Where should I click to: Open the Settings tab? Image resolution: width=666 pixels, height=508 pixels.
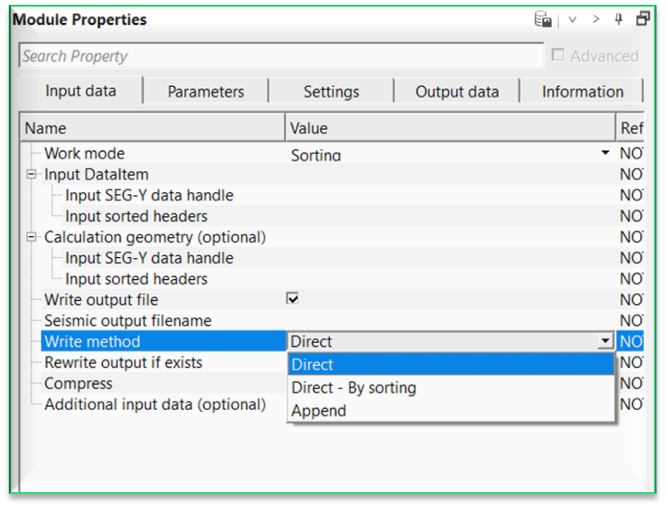click(331, 91)
